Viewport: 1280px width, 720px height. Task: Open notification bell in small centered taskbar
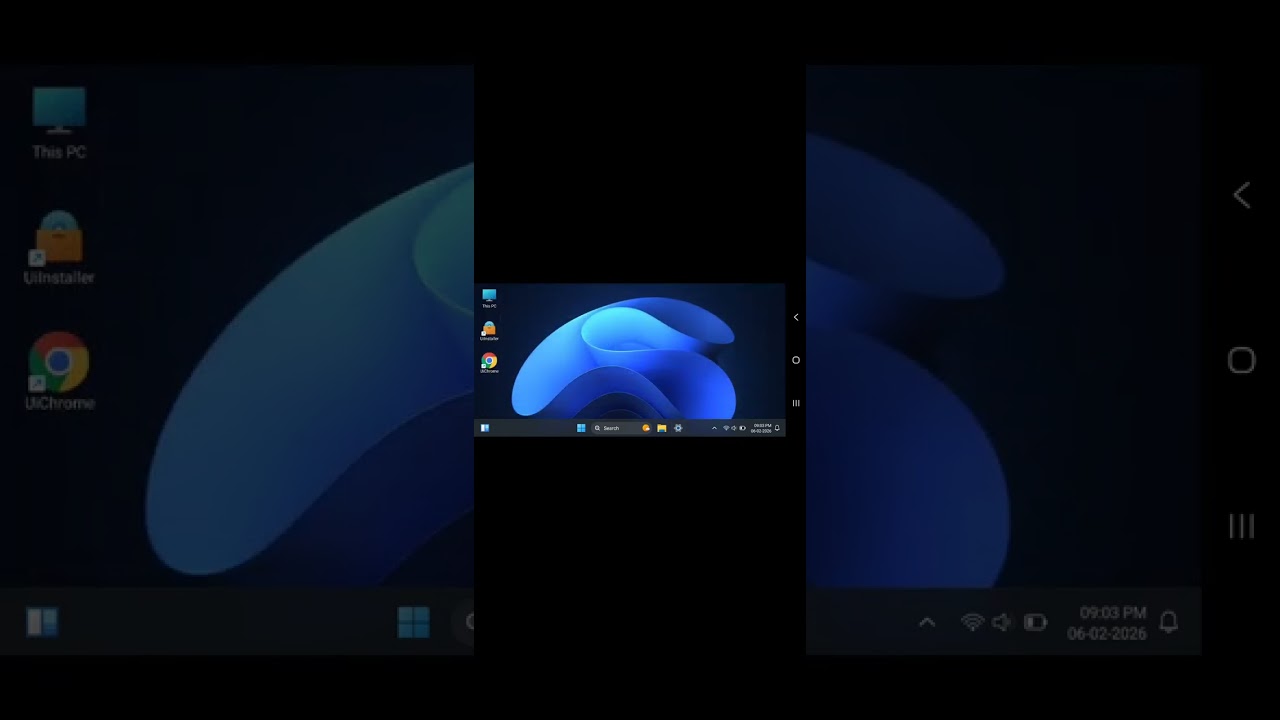click(777, 428)
